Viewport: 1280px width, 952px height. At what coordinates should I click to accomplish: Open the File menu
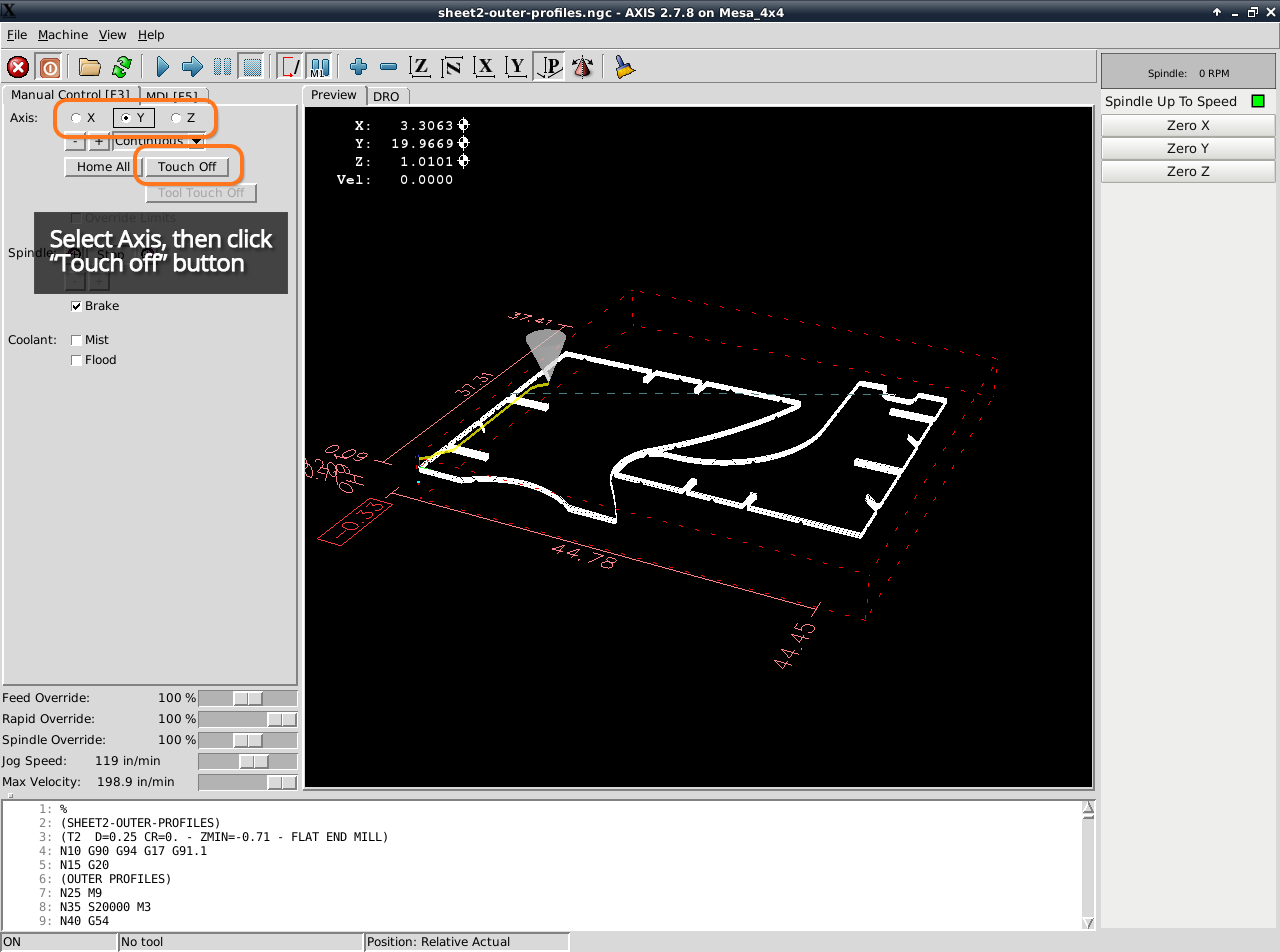point(17,34)
